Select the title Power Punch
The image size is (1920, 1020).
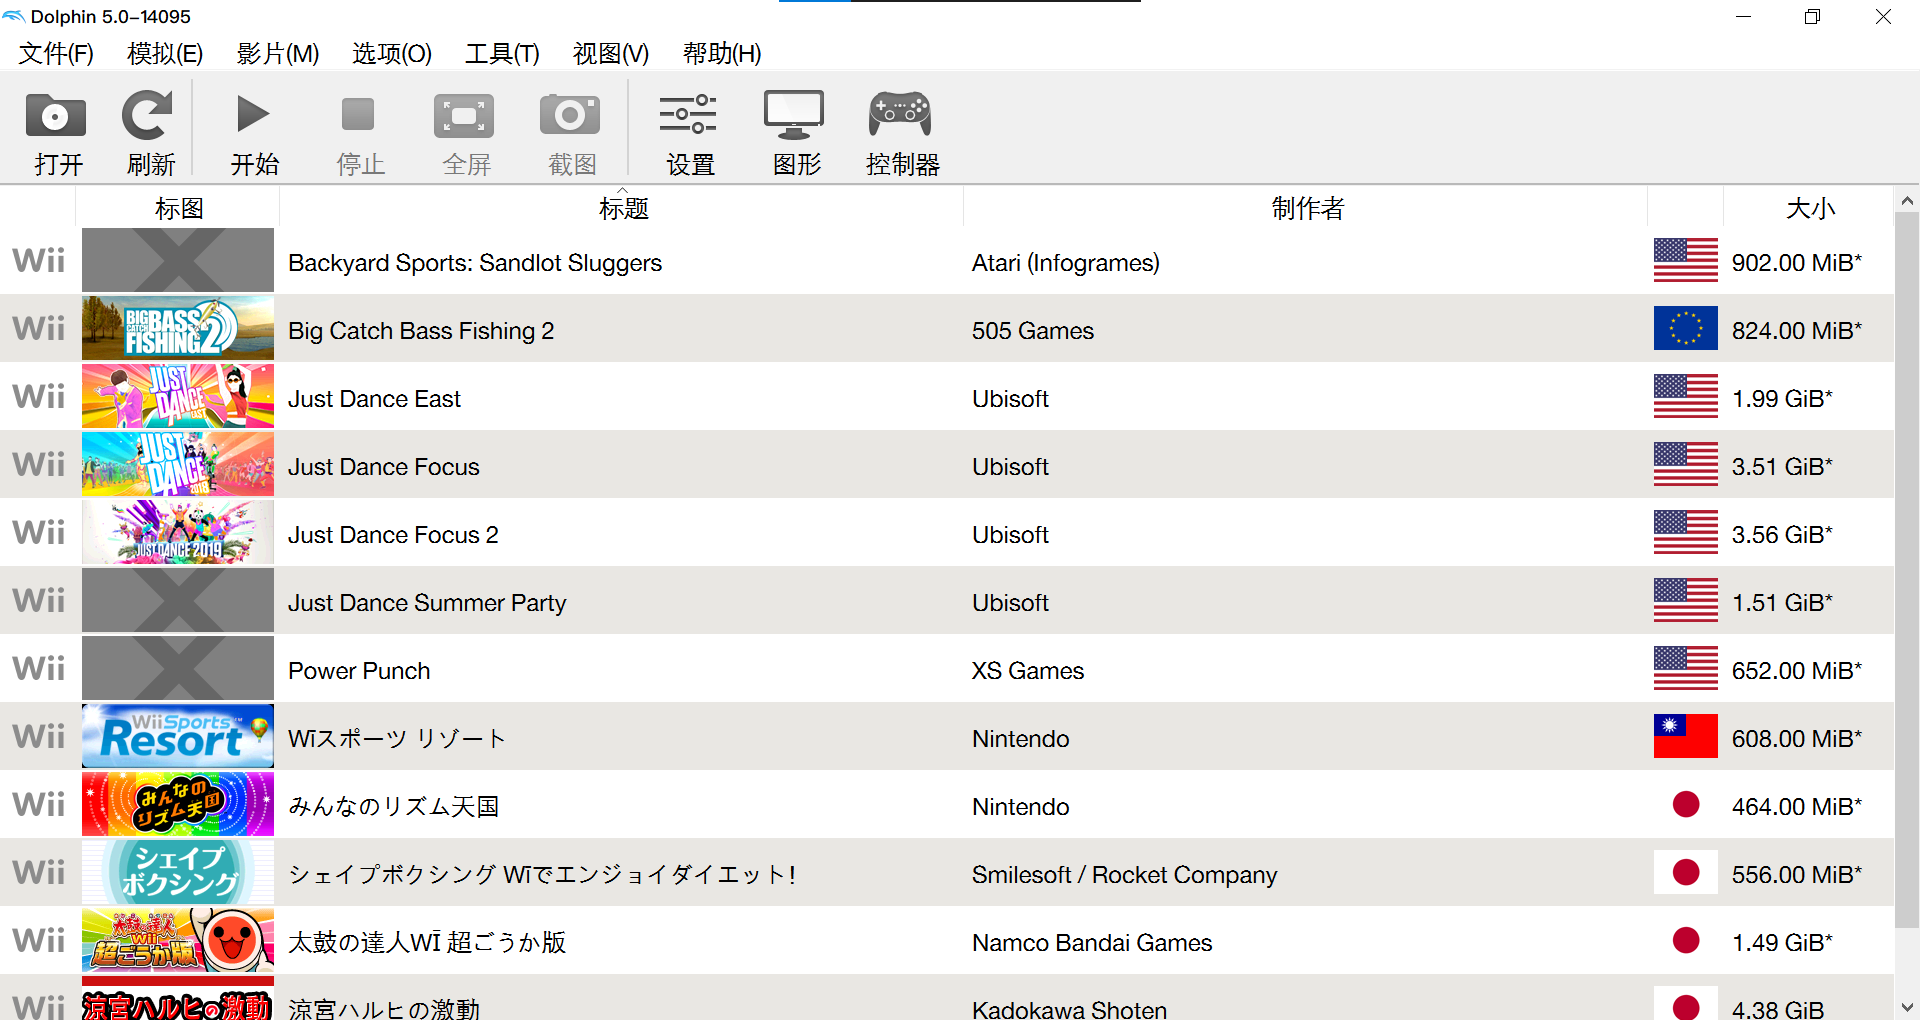pyautogui.click(x=359, y=671)
